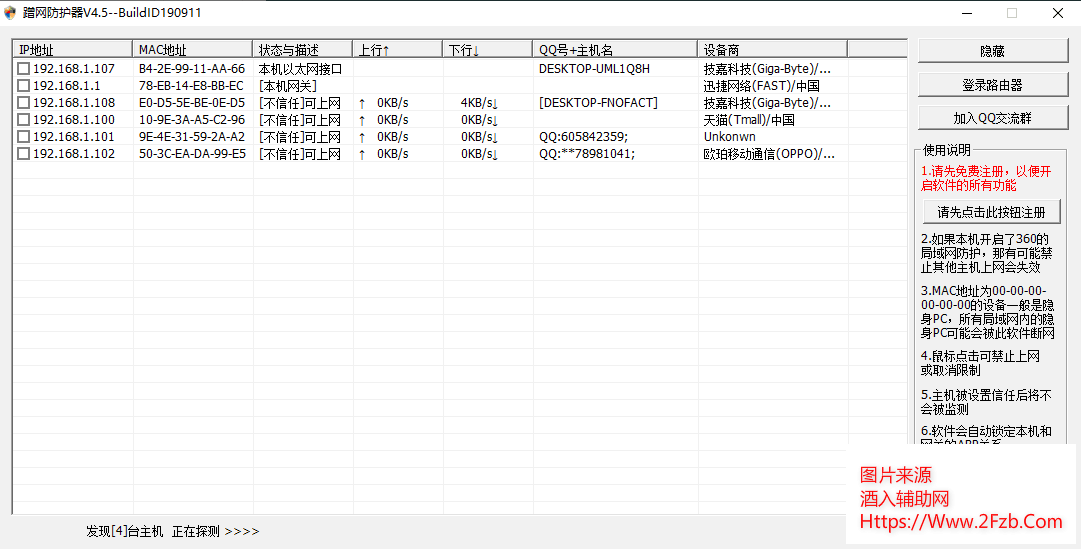1081x549 pixels.
Task: Check the box for host 192.168.1.107
Action: [x=23, y=69]
